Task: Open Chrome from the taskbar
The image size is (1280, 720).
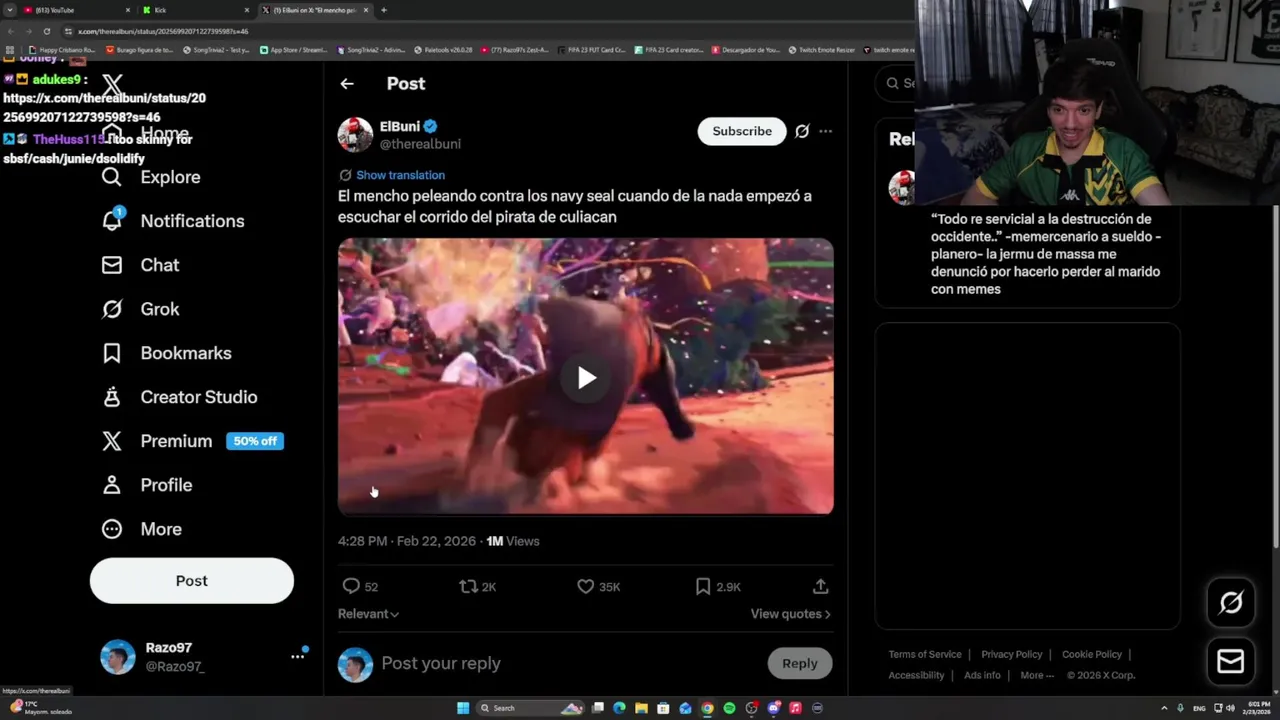Action: pos(707,708)
